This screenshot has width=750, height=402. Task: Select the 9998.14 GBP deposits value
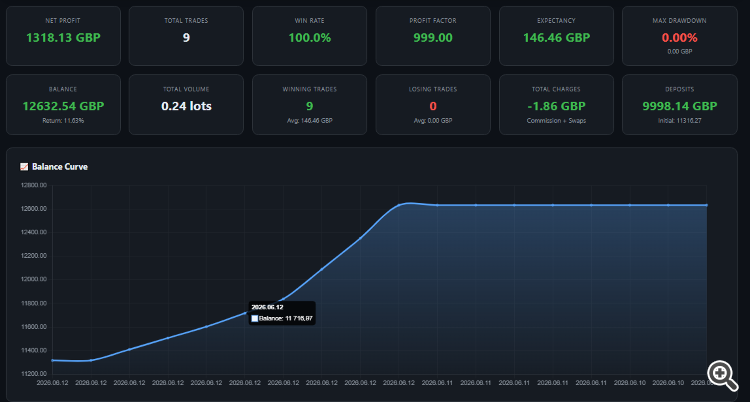click(679, 106)
